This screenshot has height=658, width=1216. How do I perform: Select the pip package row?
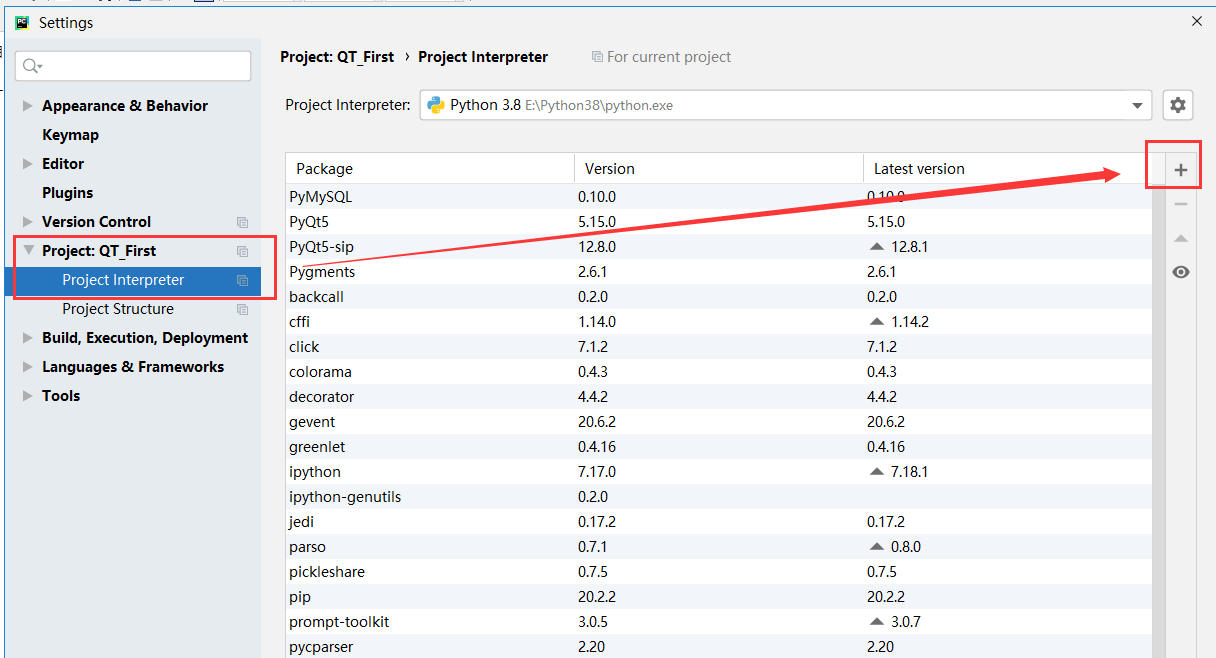click(x=718, y=597)
